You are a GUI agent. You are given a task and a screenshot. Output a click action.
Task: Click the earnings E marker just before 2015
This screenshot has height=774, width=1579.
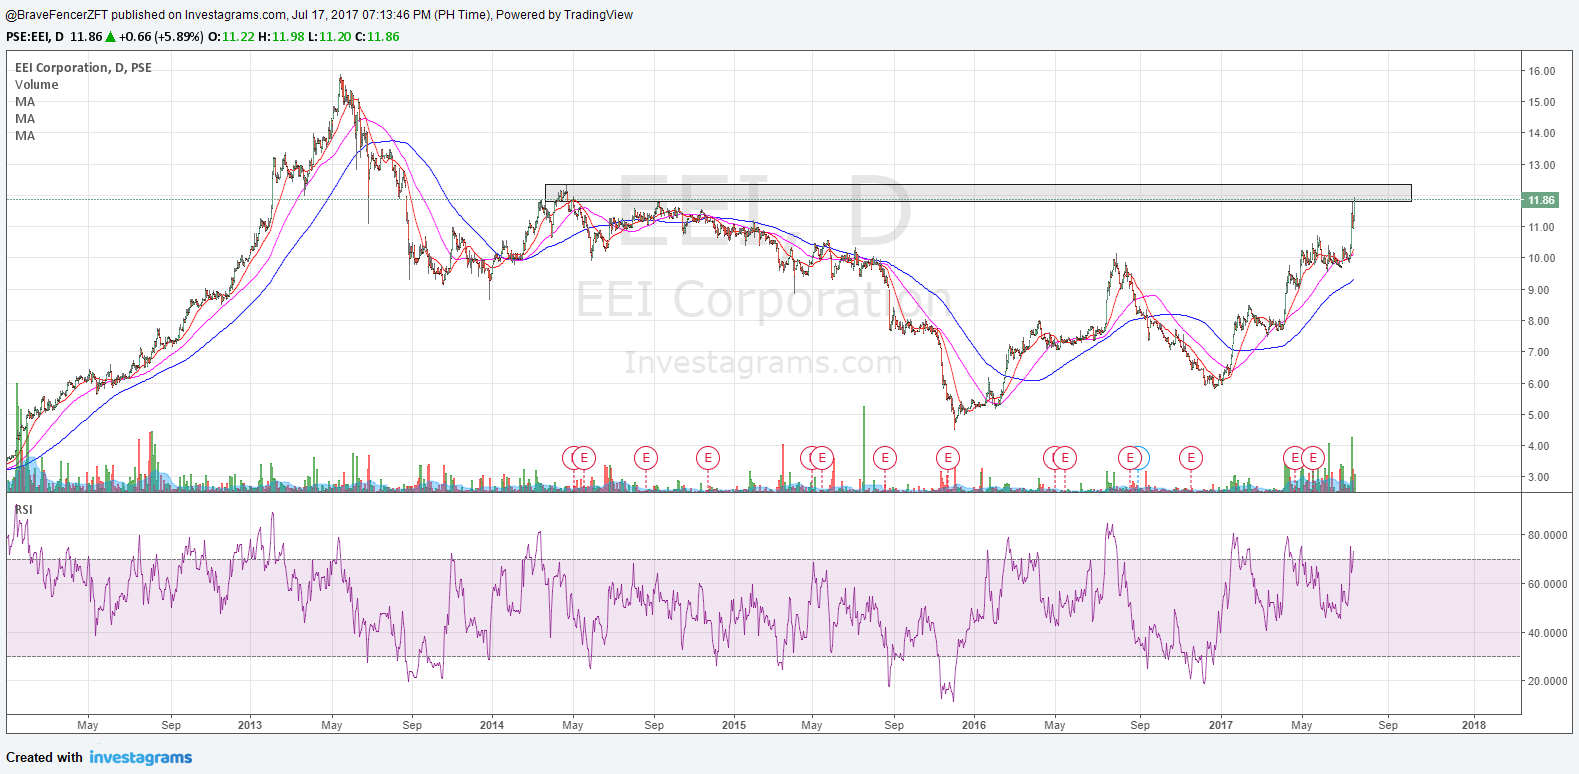[708, 458]
